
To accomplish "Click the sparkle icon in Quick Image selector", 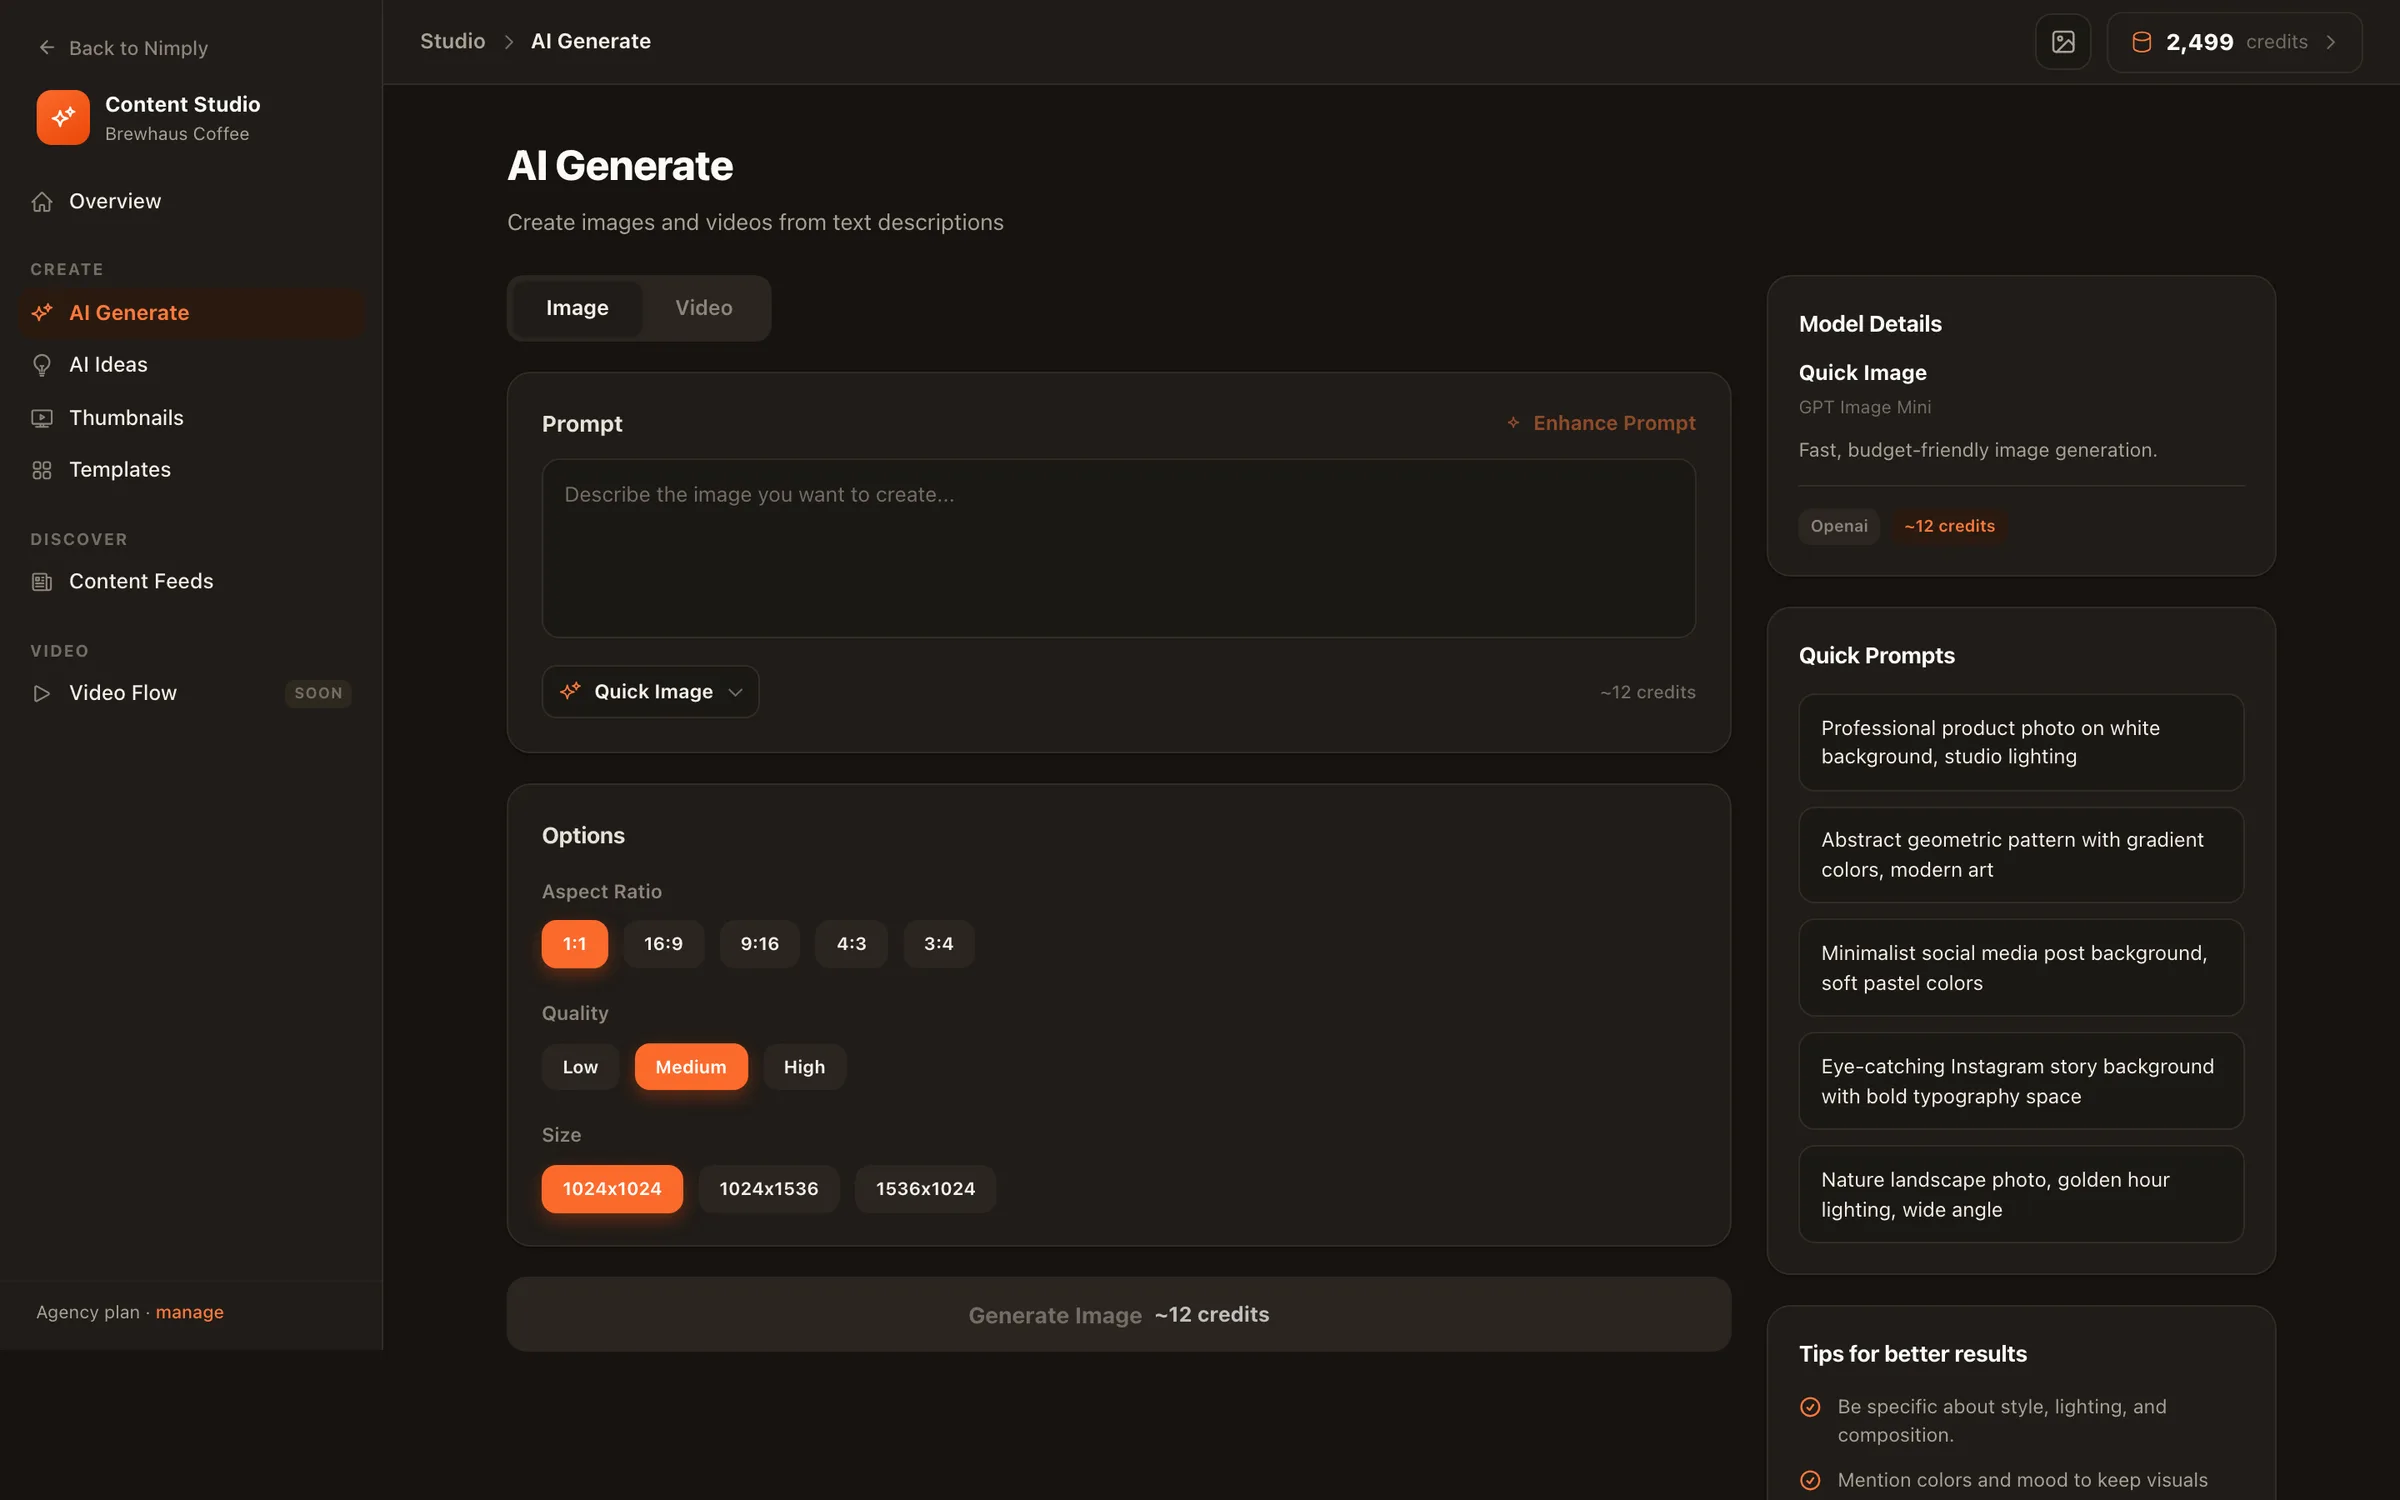I will (570, 691).
